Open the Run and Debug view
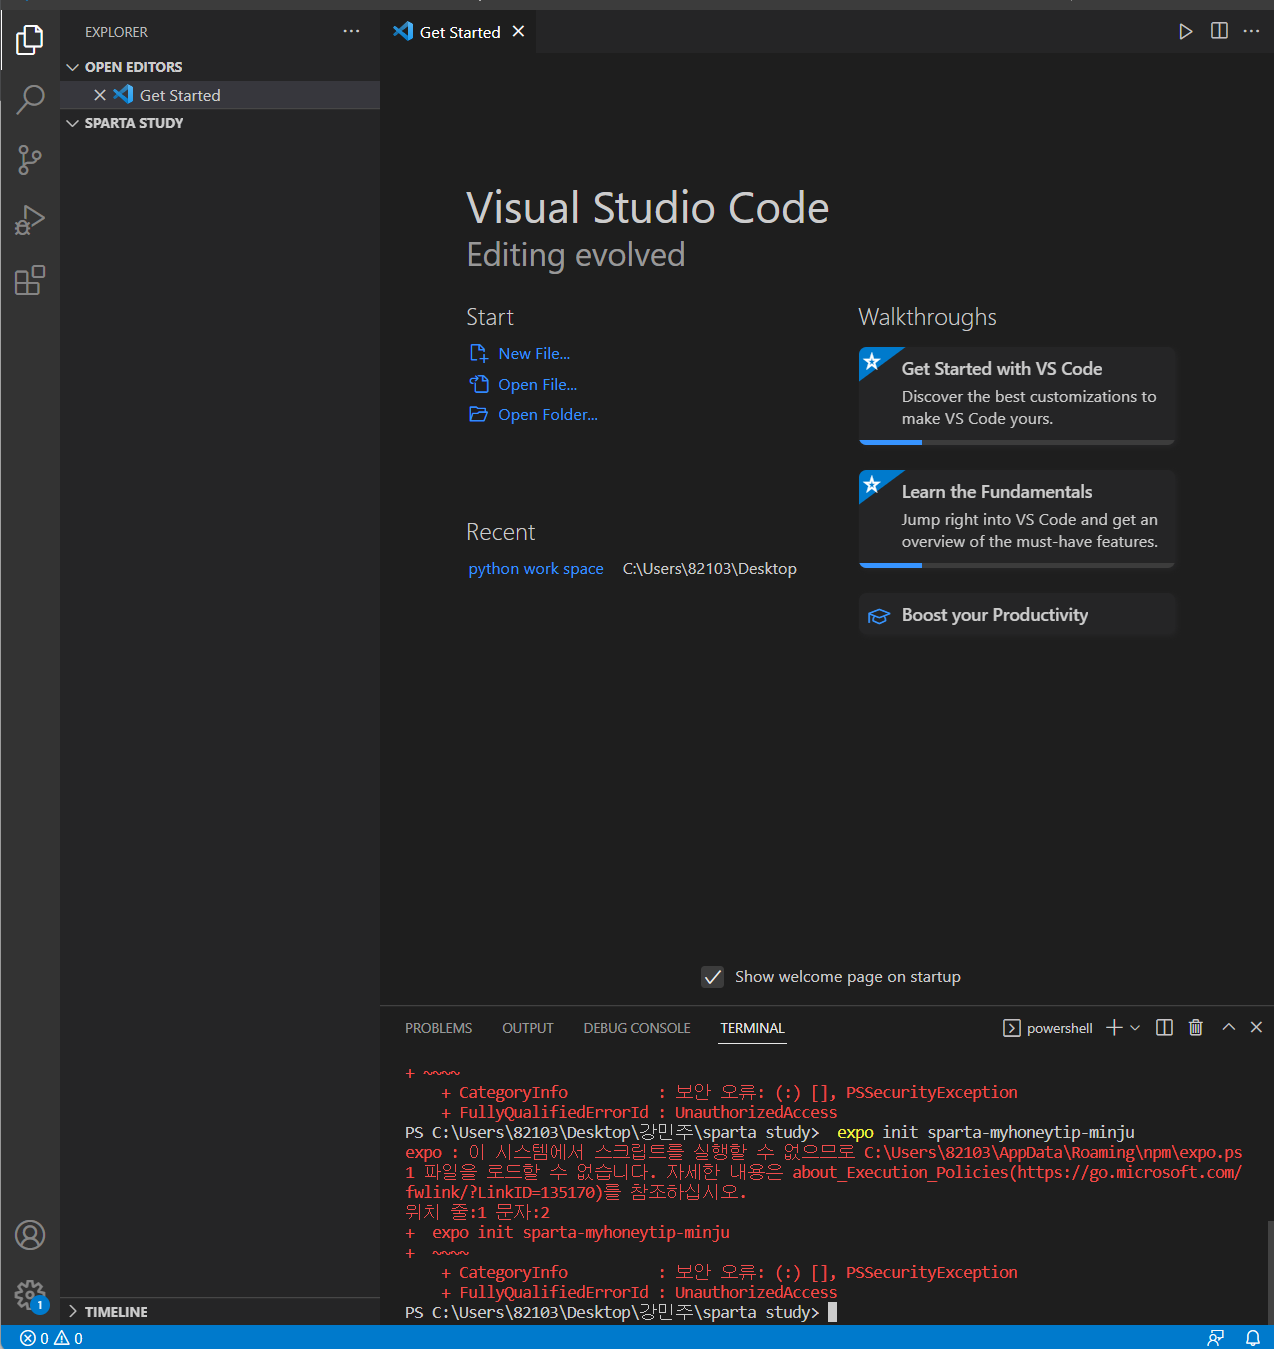 (30, 220)
